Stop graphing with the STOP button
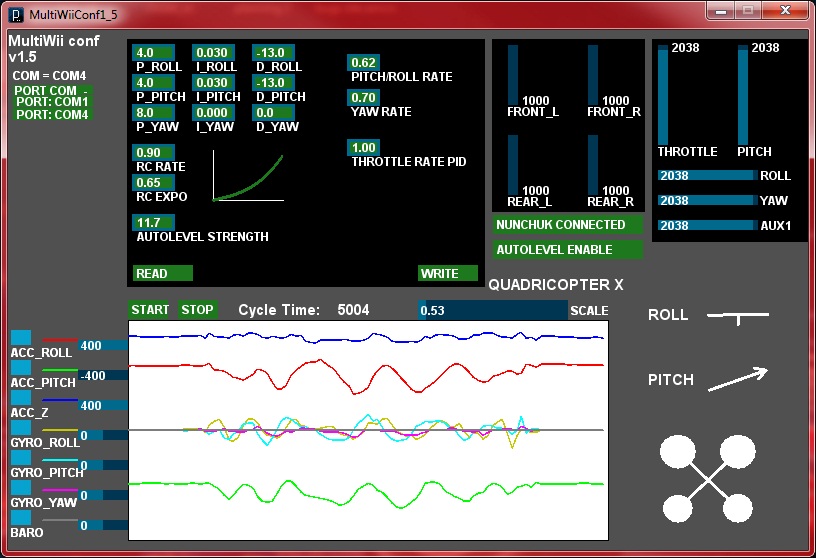Image resolution: width=816 pixels, height=558 pixels. [197, 310]
